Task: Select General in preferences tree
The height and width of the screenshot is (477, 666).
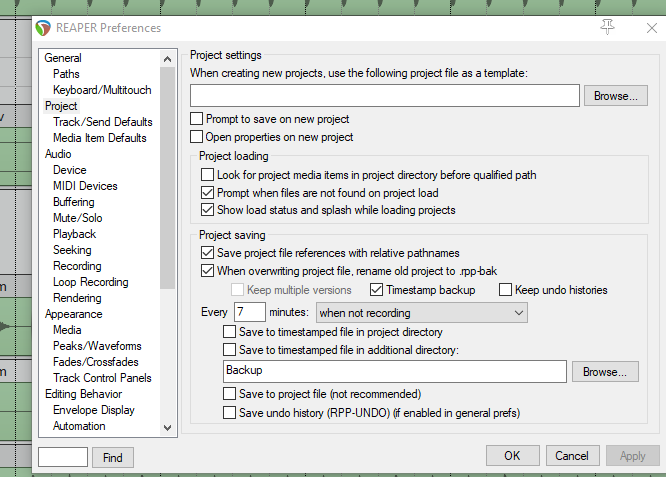Action: (63, 58)
